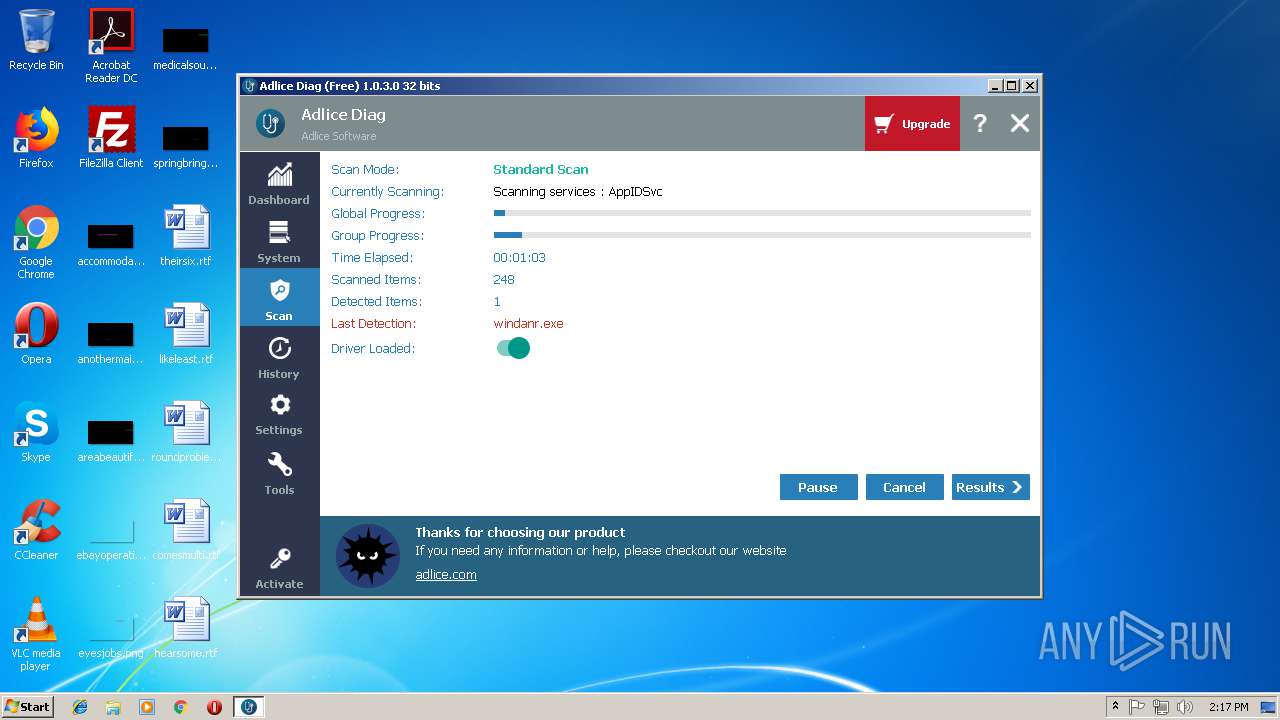Image resolution: width=1280 pixels, height=720 pixels.
Task: Select hearsome.rtf document on desktop
Action: click(x=186, y=628)
